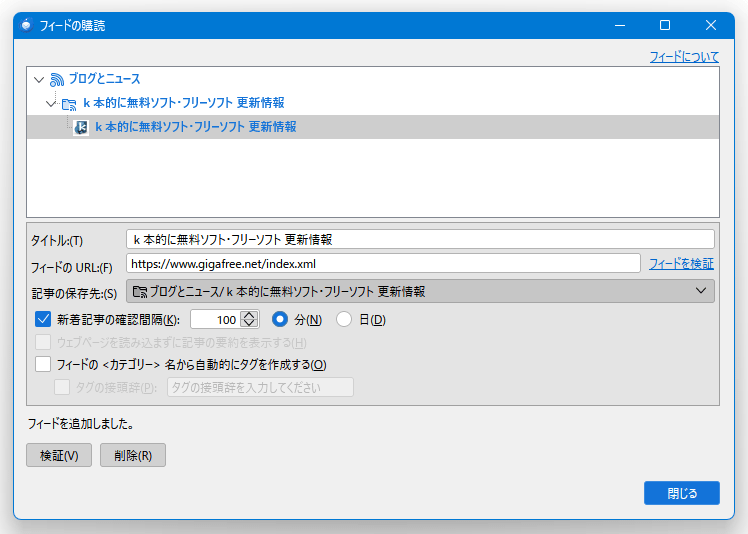This screenshot has height=534, width=748.
Task: Focus the フィードの URL field
Action: (383, 263)
